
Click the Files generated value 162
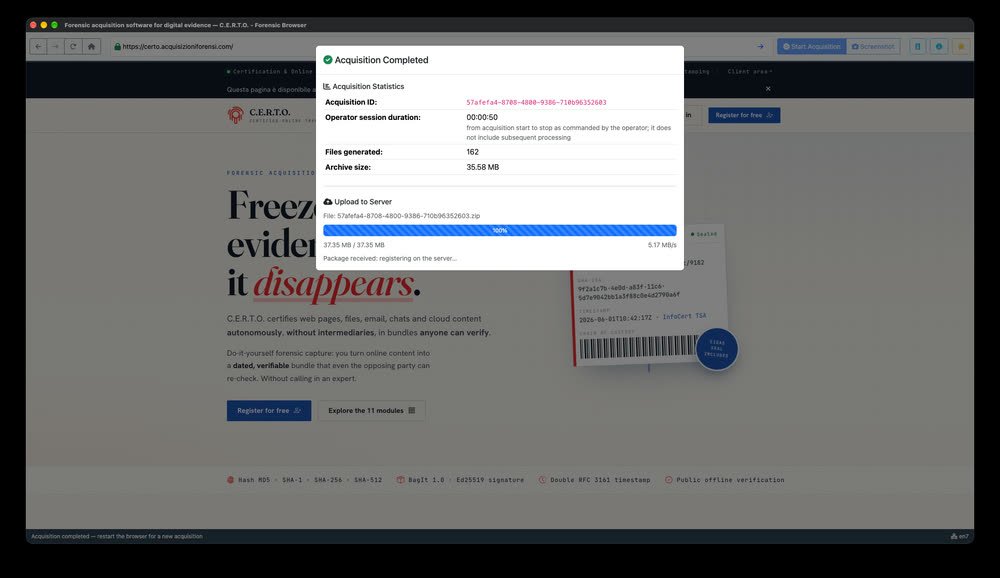coord(473,152)
